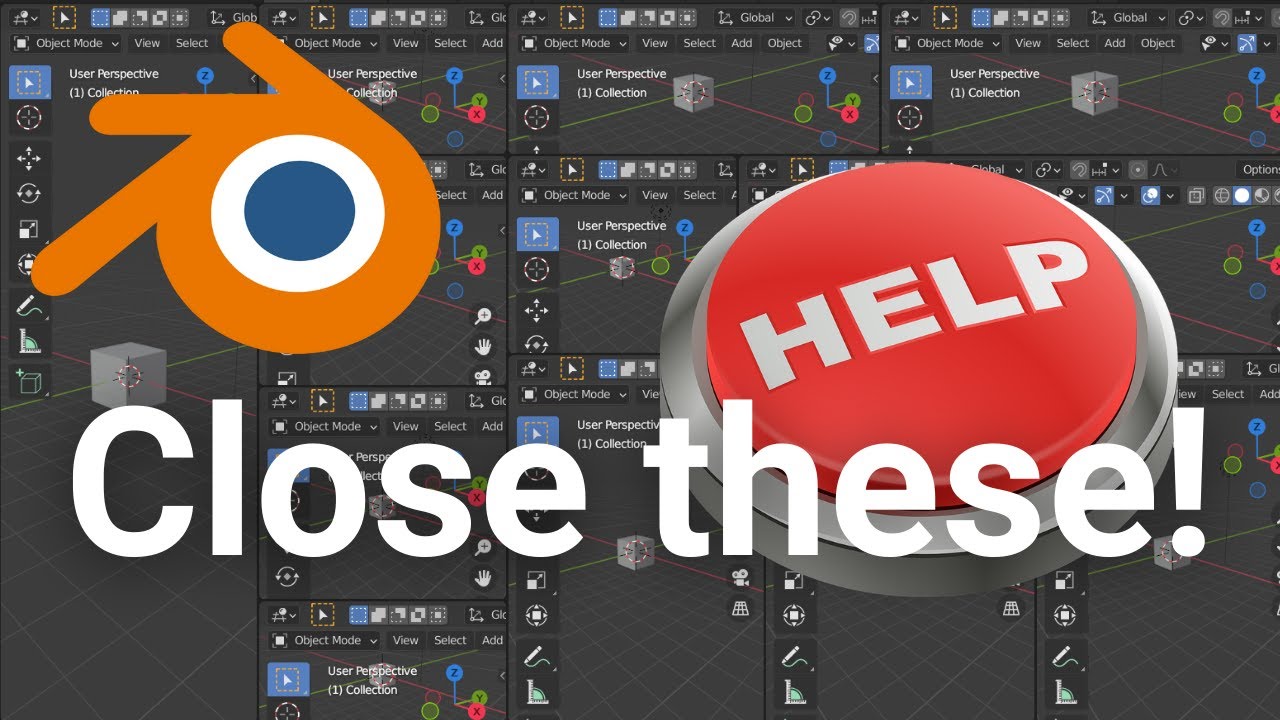This screenshot has height=720, width=1280.
Task: Activate the 3D Cursor tool in top-right viewport
Action: 911,118
